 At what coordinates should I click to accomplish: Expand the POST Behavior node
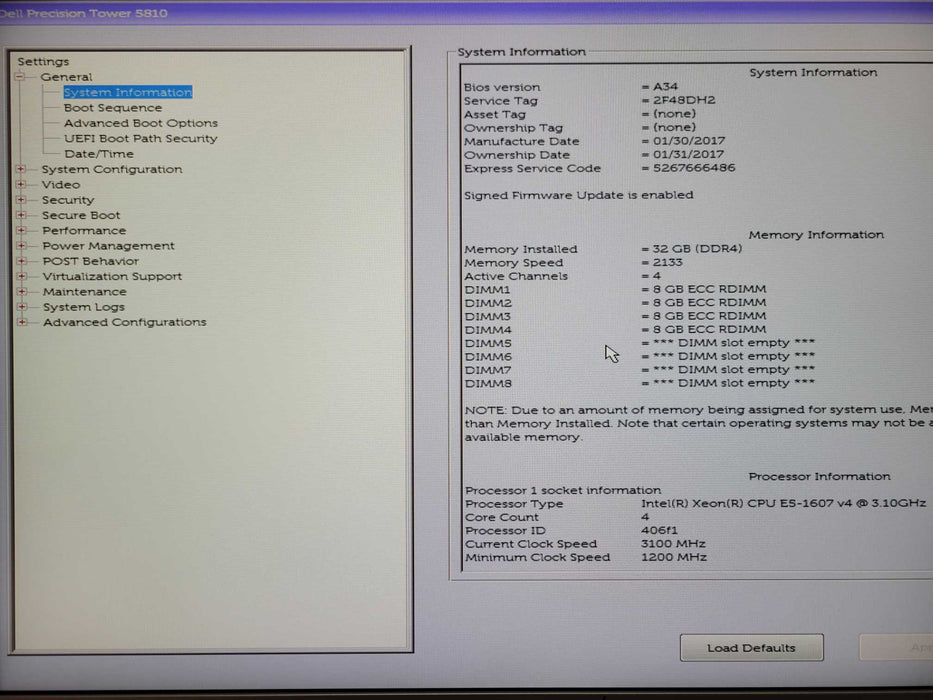coord(21,261)
